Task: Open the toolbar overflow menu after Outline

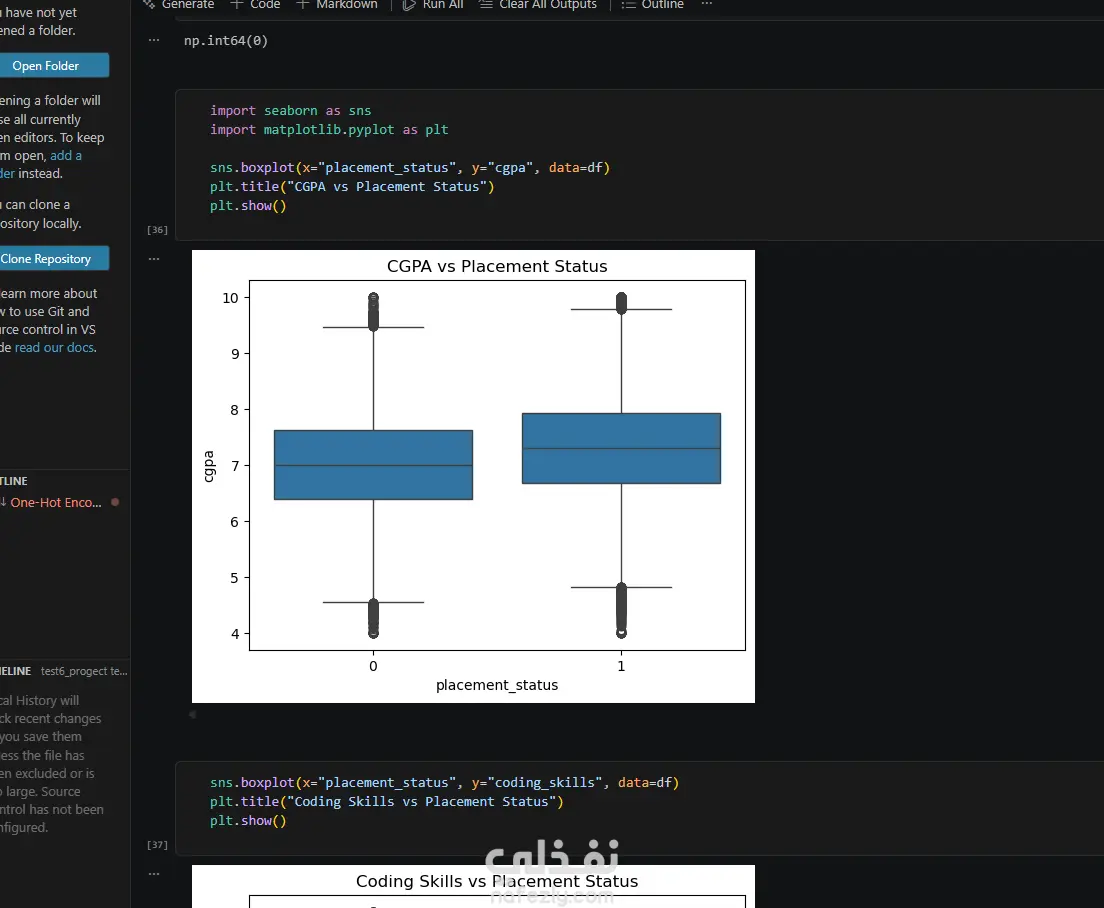Action: pyautogui.click(x=707, y=4)
